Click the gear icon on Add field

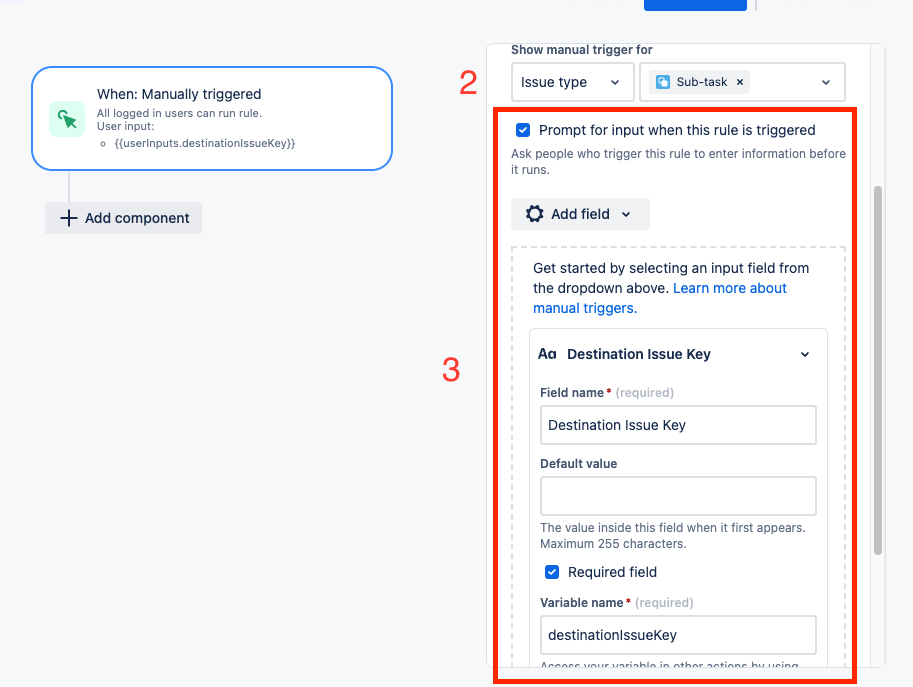[x=535, y=214]
